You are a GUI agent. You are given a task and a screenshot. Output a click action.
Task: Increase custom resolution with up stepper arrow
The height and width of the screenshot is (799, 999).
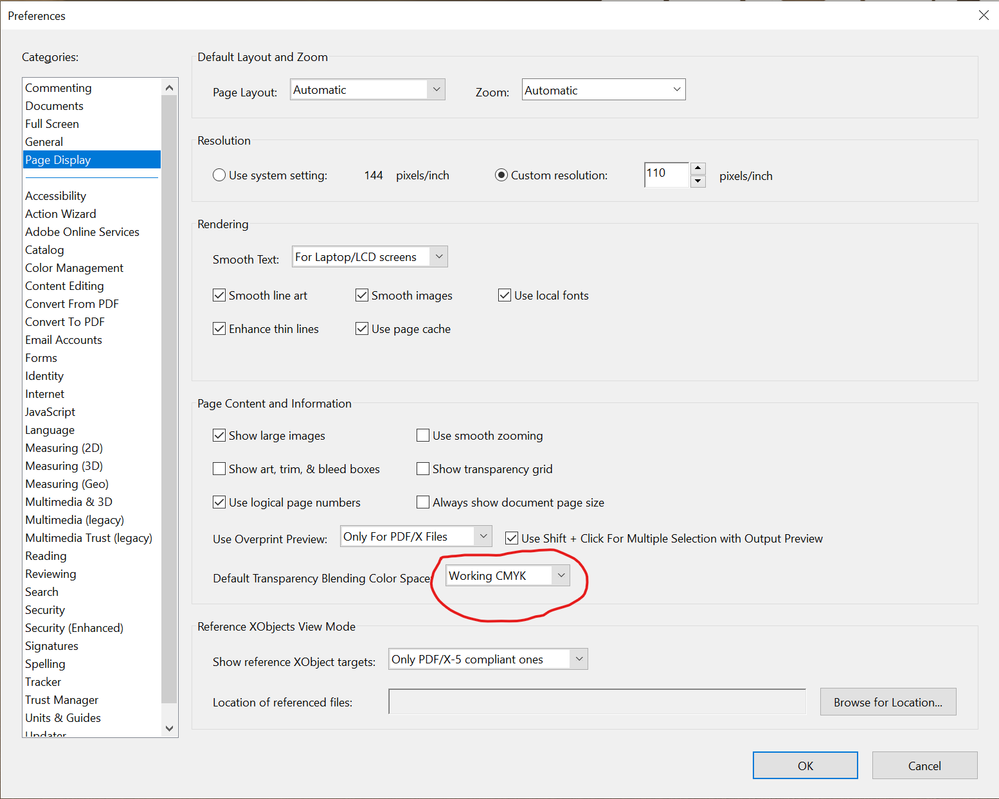click(x=698, y=169)
